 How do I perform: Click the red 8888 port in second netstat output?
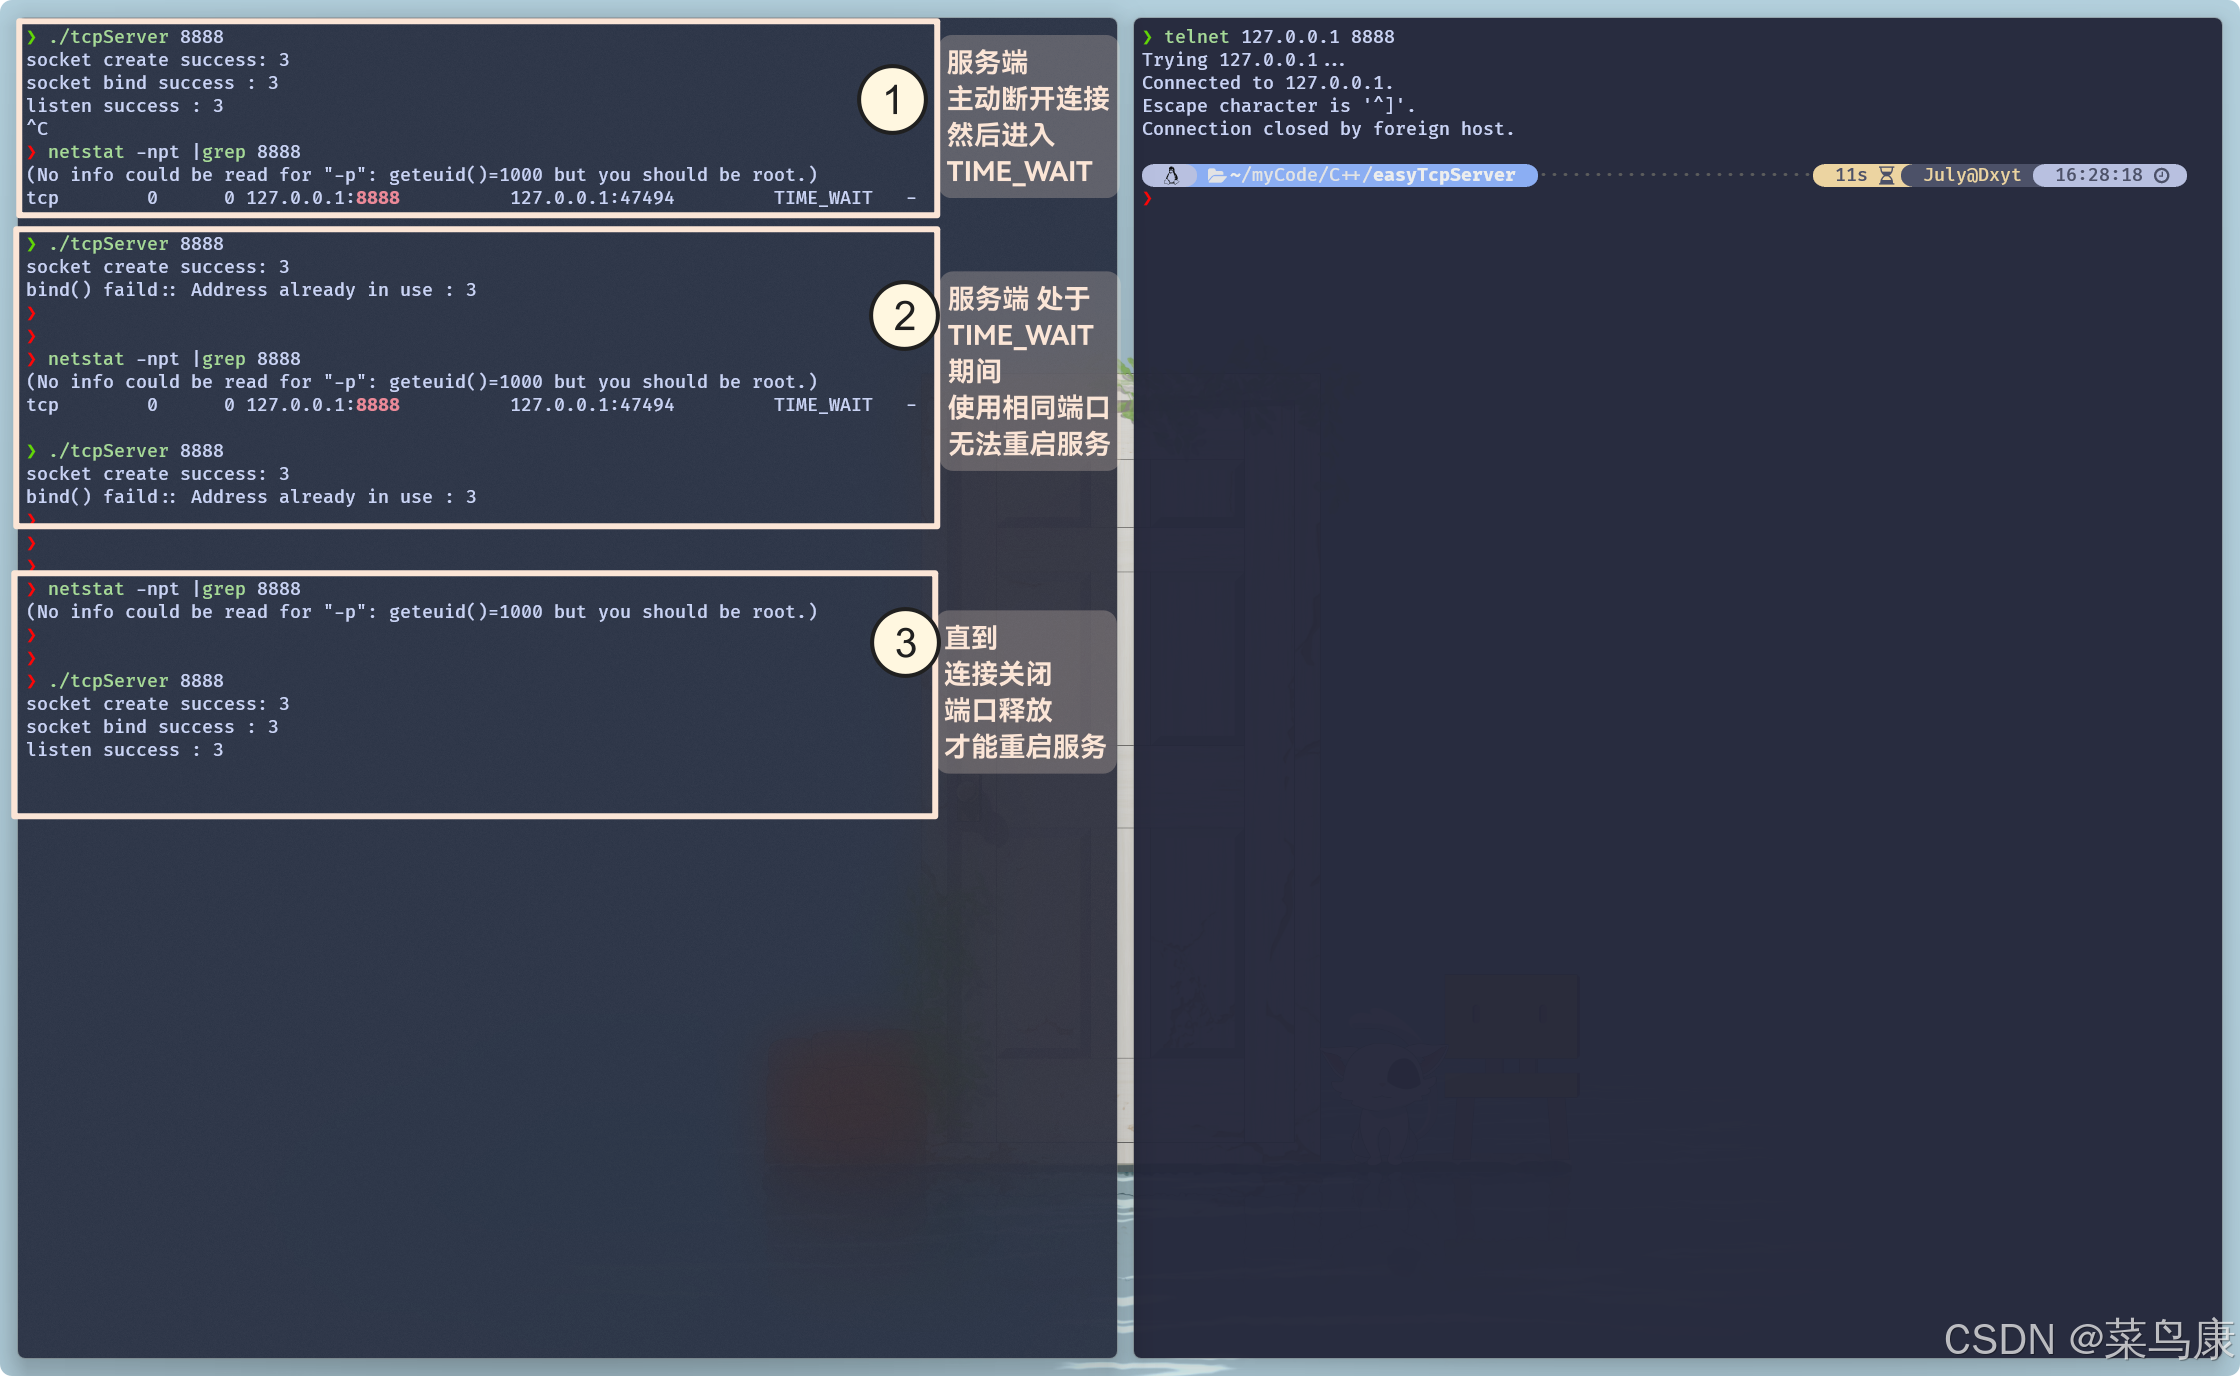tap(378, 405)
